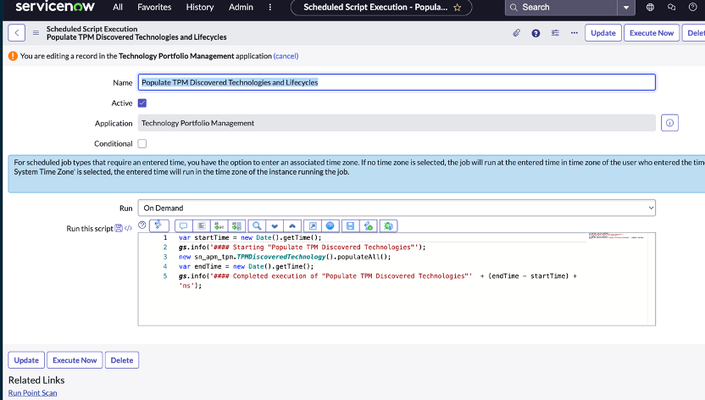View Application record info icon
Image resolution: width=705 pixels, height=400 pixels.
[669, 123]
